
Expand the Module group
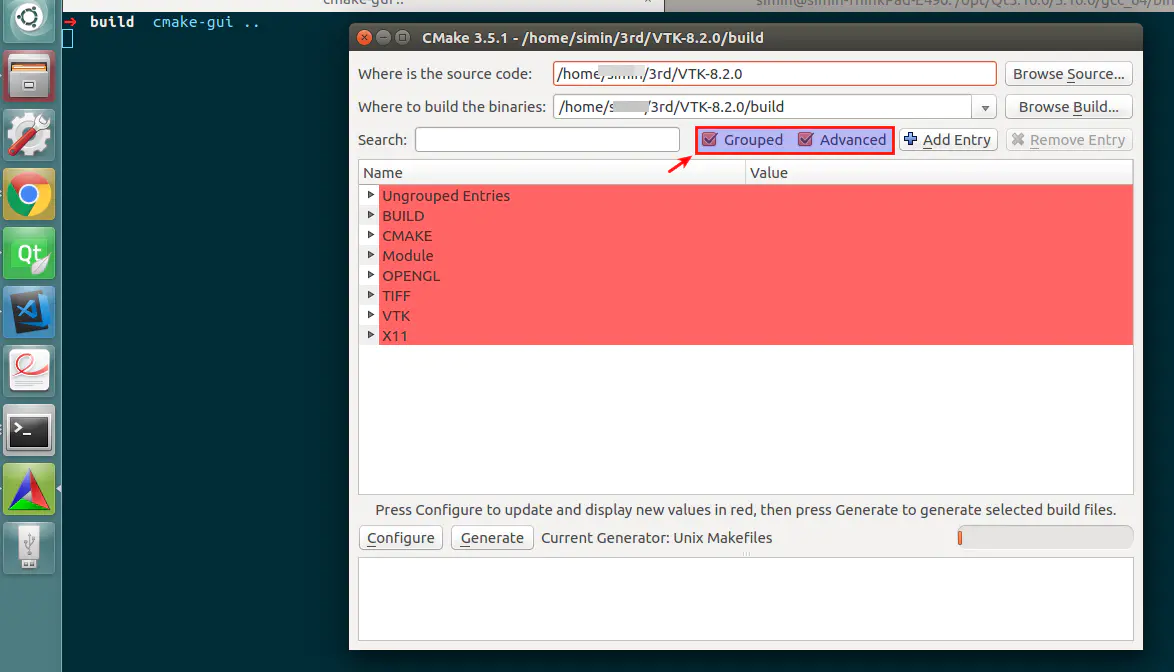pos(371,255)
